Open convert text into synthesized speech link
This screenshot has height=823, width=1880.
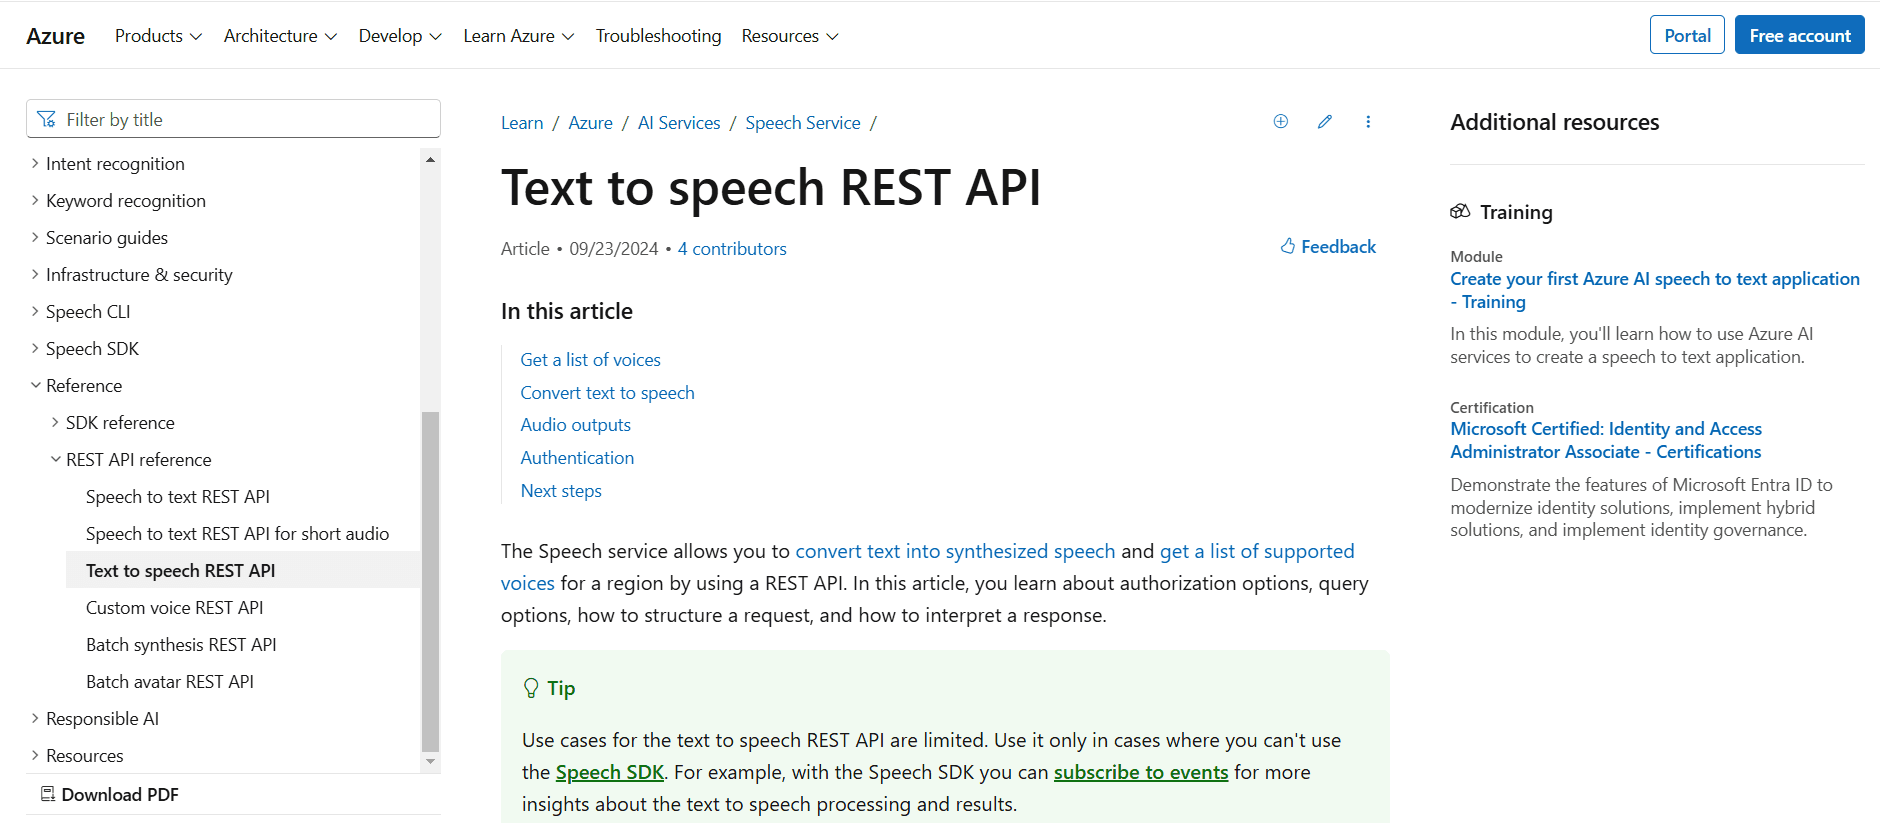(x=955, y=551)
